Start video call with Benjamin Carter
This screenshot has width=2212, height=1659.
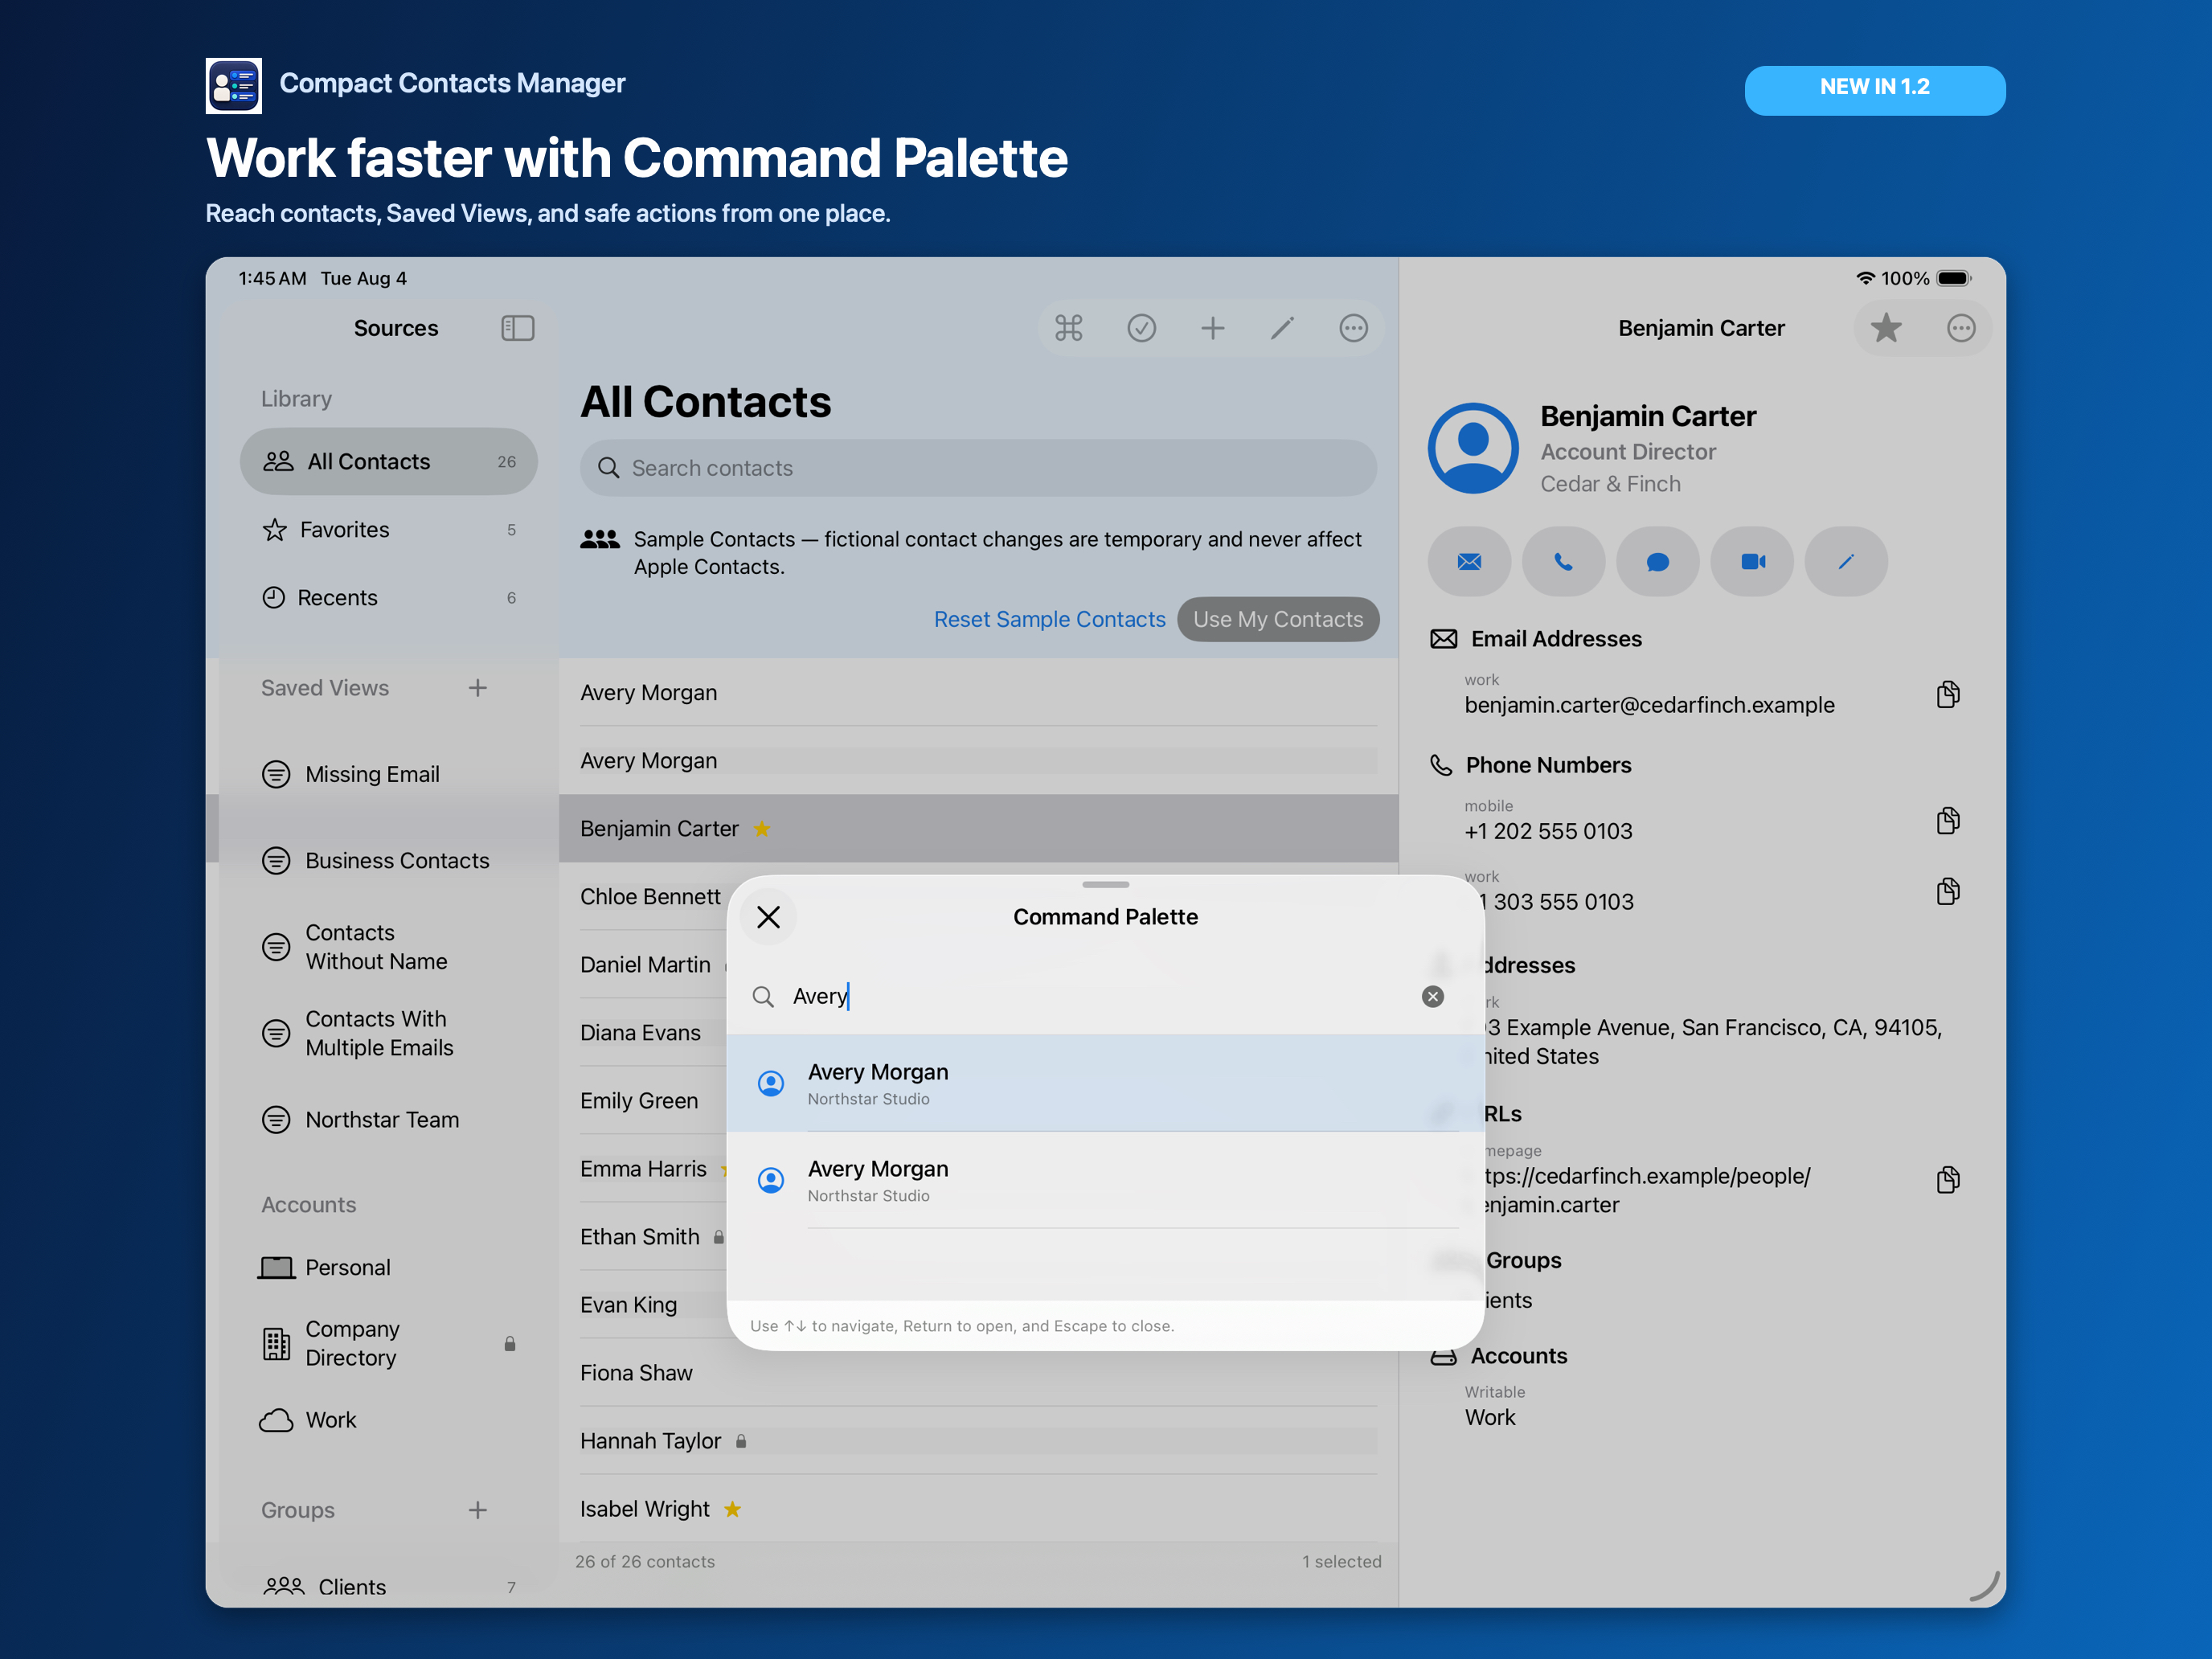(x=1752, y=562)
